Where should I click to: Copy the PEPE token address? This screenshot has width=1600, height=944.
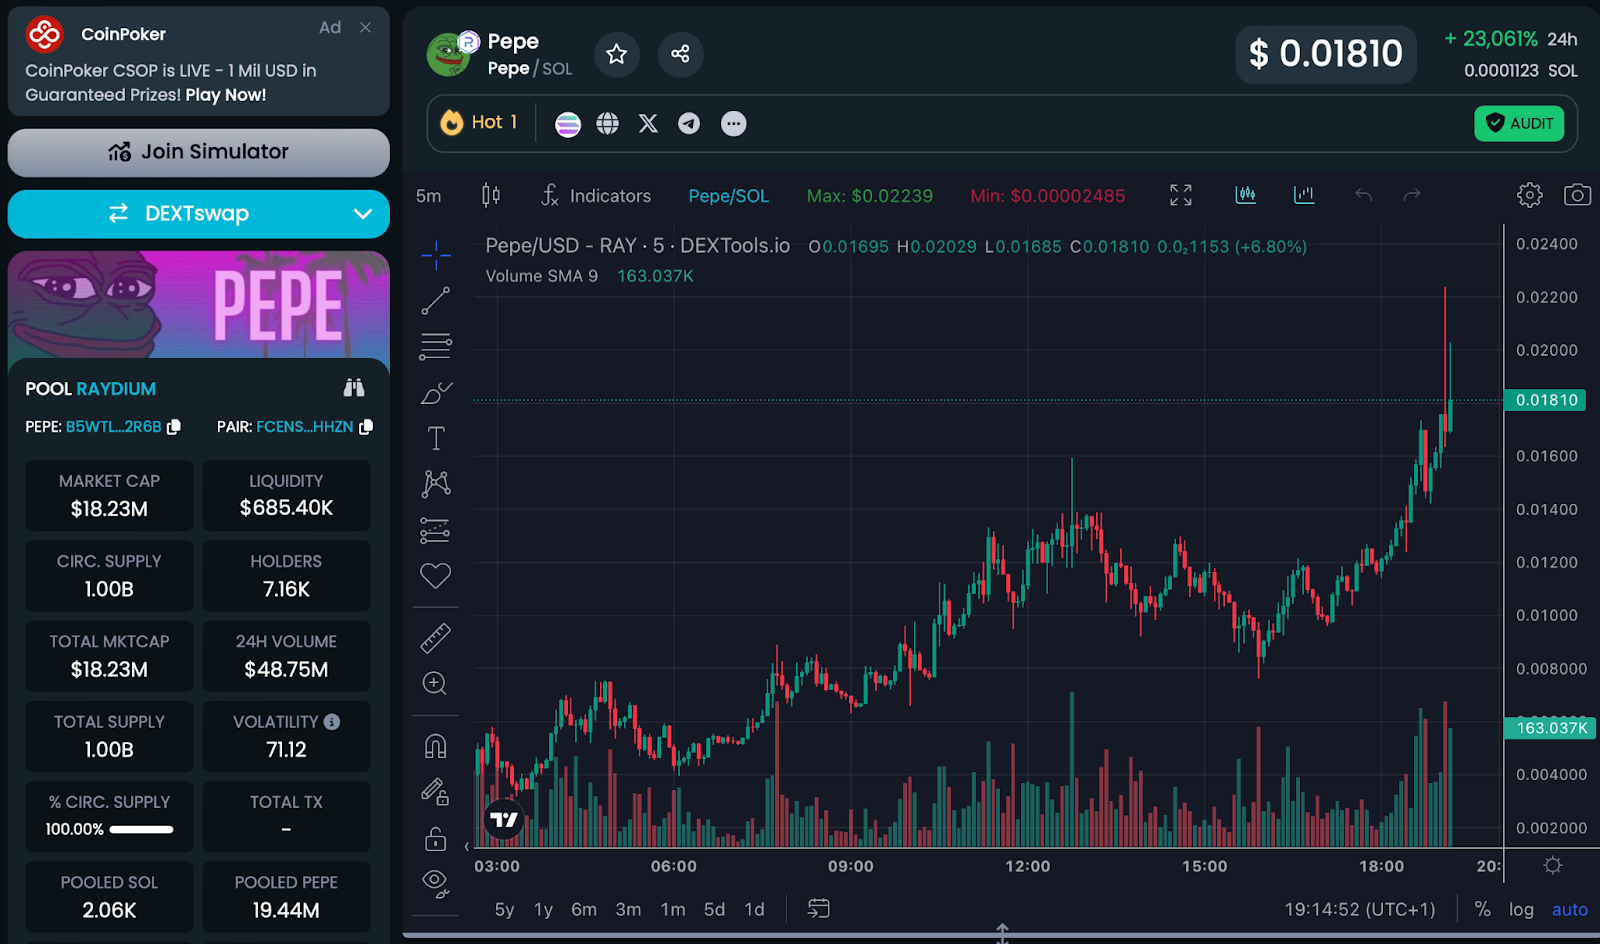pos(174,427)
